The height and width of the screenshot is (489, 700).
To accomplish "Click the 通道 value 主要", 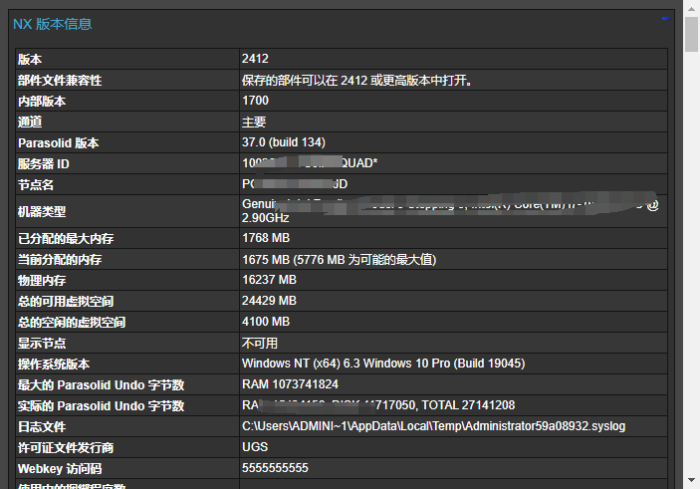I will (254, 122).
